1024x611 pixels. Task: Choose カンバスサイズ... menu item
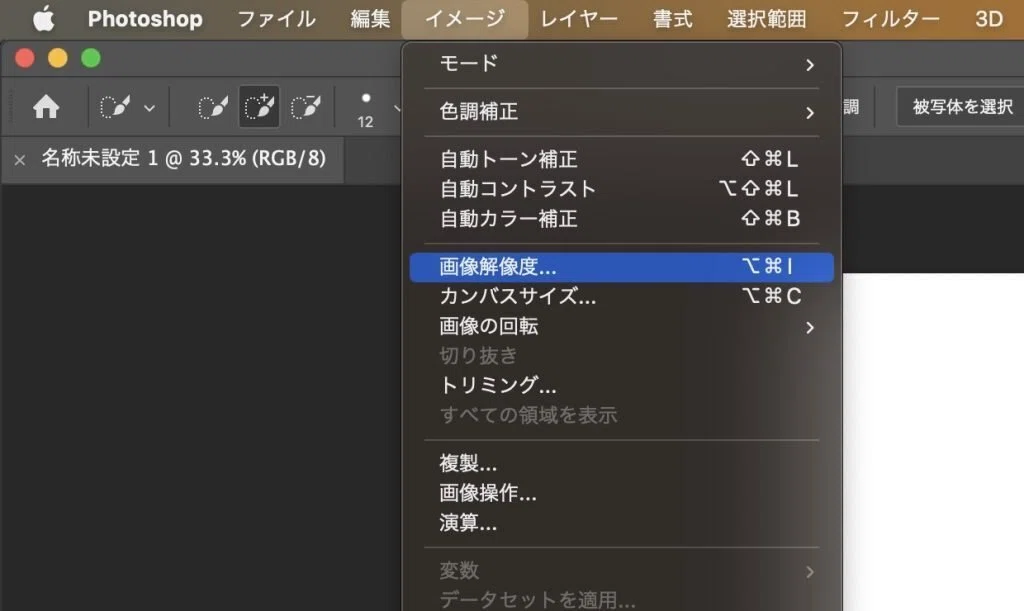621,296
